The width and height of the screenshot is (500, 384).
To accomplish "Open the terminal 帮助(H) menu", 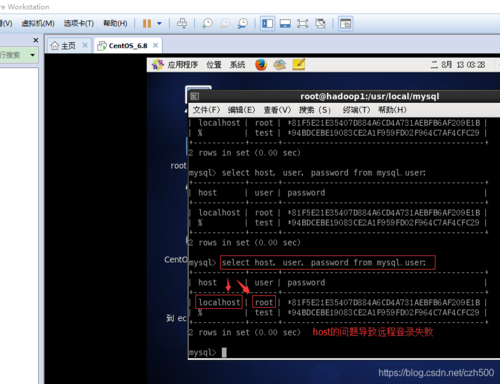I will tap(392, 110).
